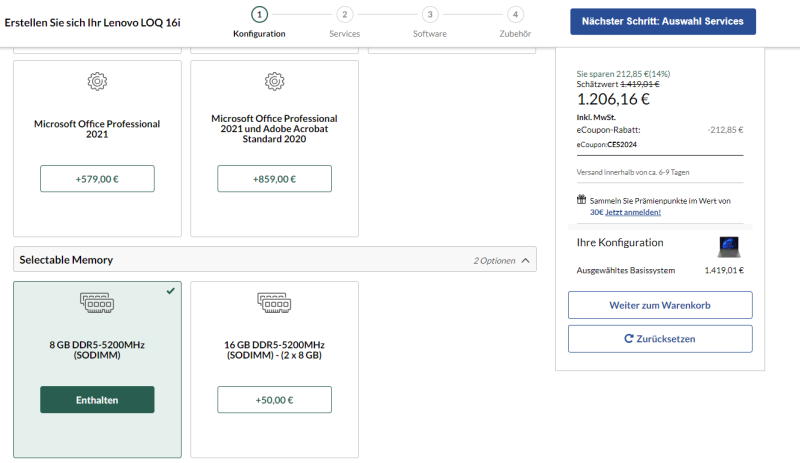The width and height of the screenshot is (800, 463).
Task: Click the eCoupon-Rabatt amount -212,85 €
Action: pyautogui.click(x=726, y=130)
